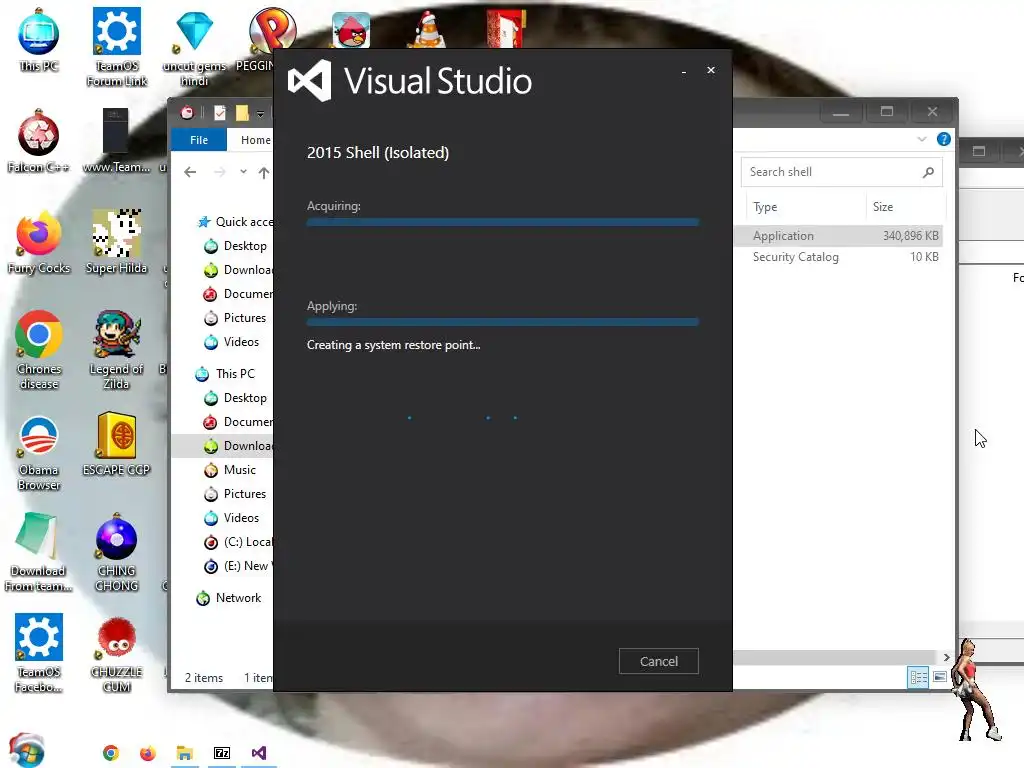The image size is (1024, 768).
Task: Open Falcon C++ desktop icon
Action: [39, 142]
